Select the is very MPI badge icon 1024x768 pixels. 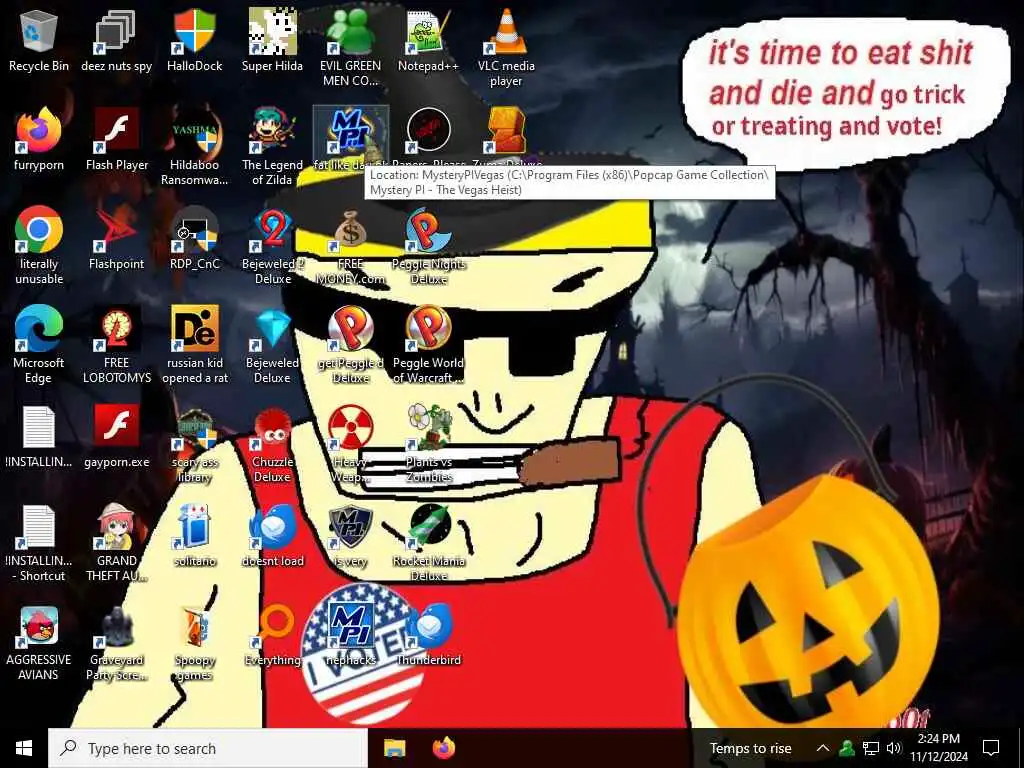pos(350,536)
